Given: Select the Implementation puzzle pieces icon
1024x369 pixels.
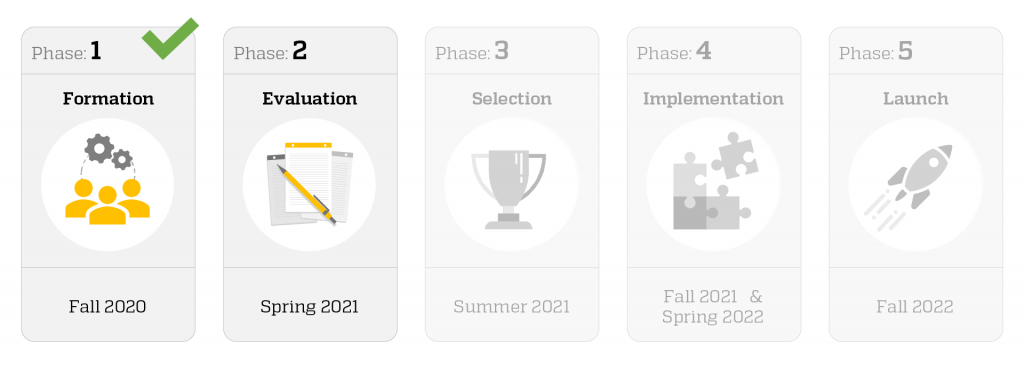Looking at the screenshot, I should tap(713, 184).
